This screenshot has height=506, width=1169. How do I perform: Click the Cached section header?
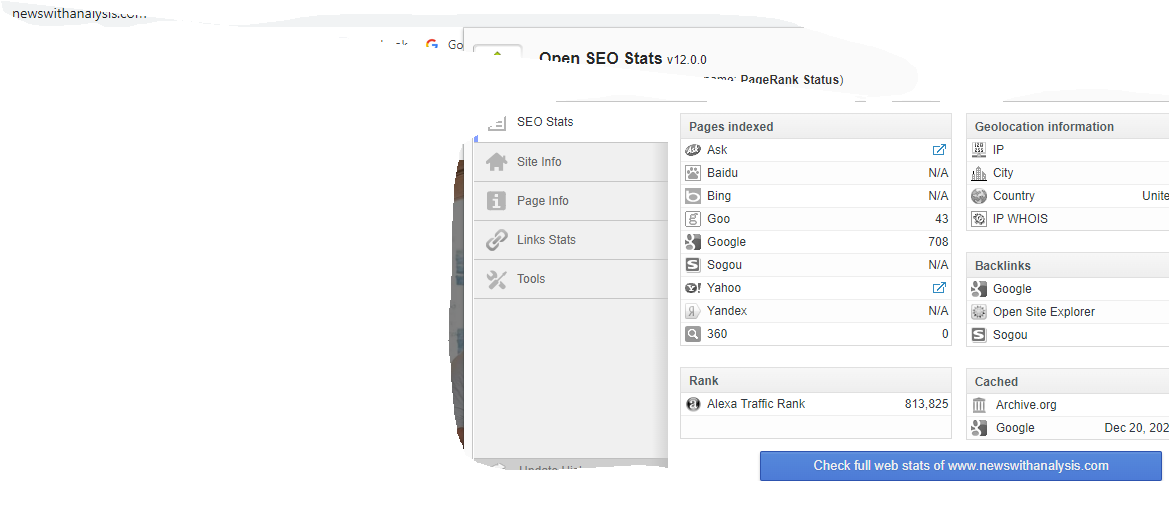tap(1068, 382)
